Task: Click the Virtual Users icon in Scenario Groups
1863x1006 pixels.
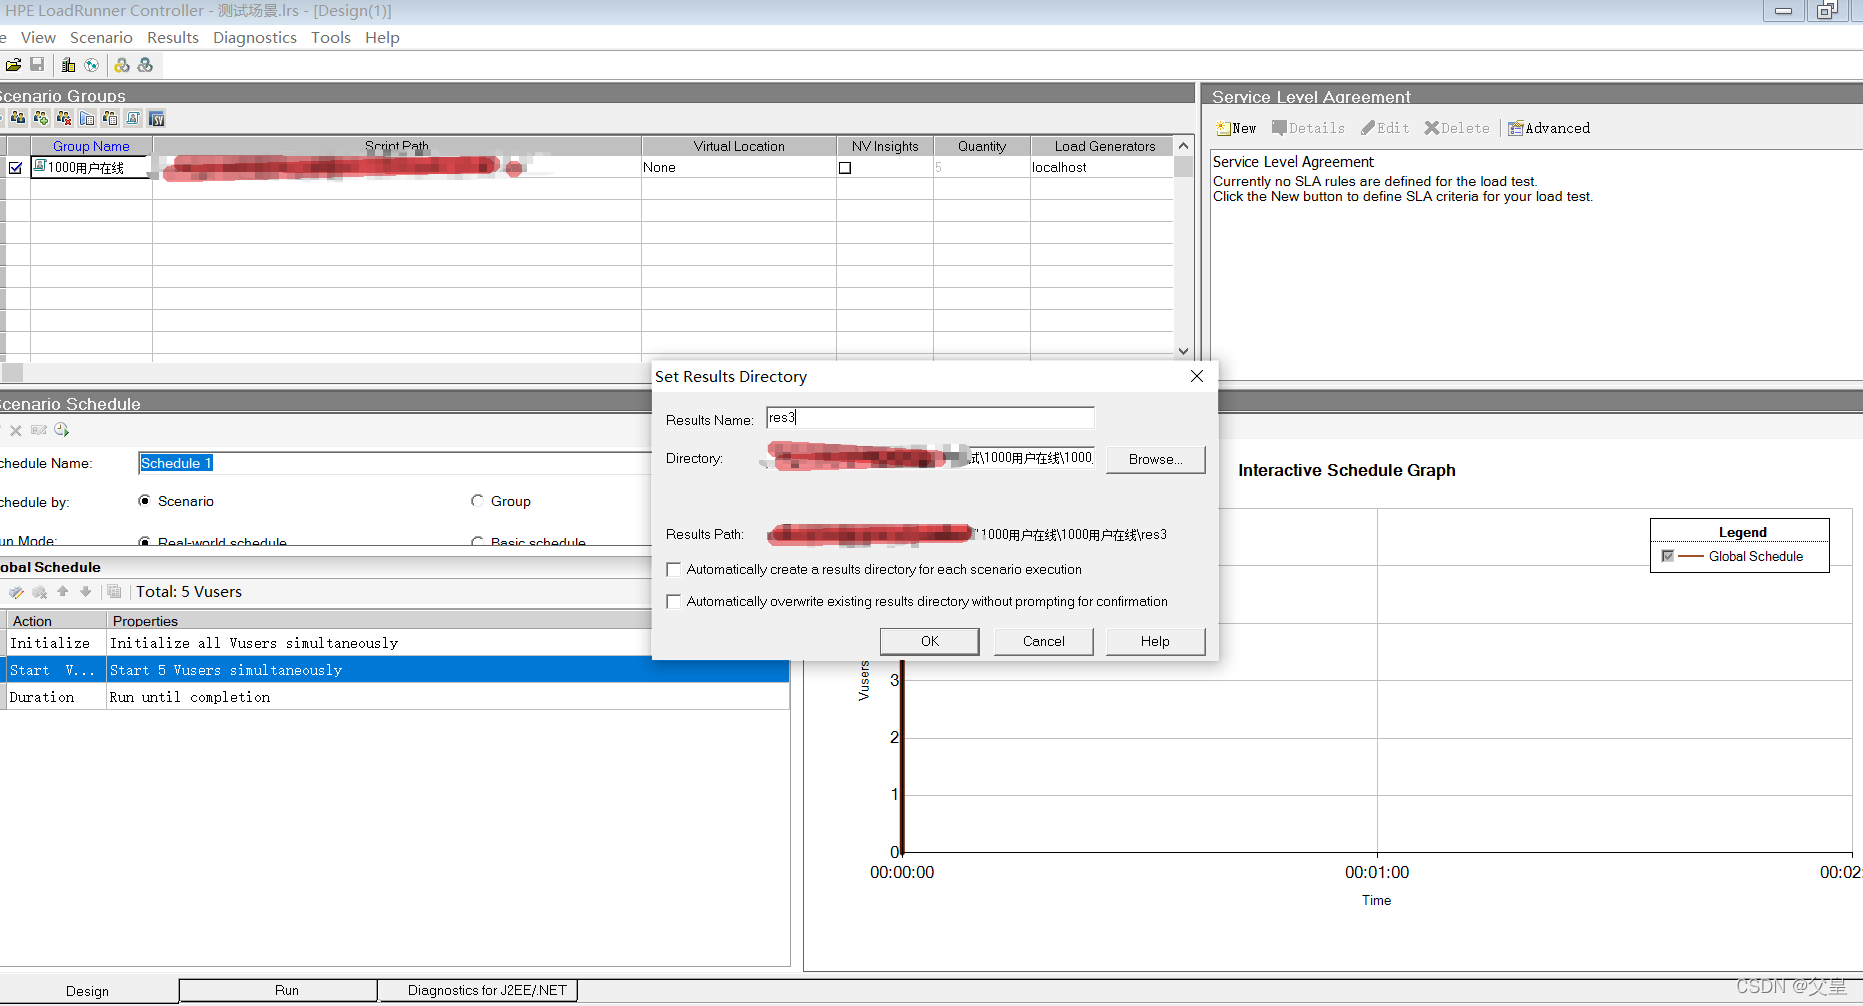Action: (x=18, y=118)
